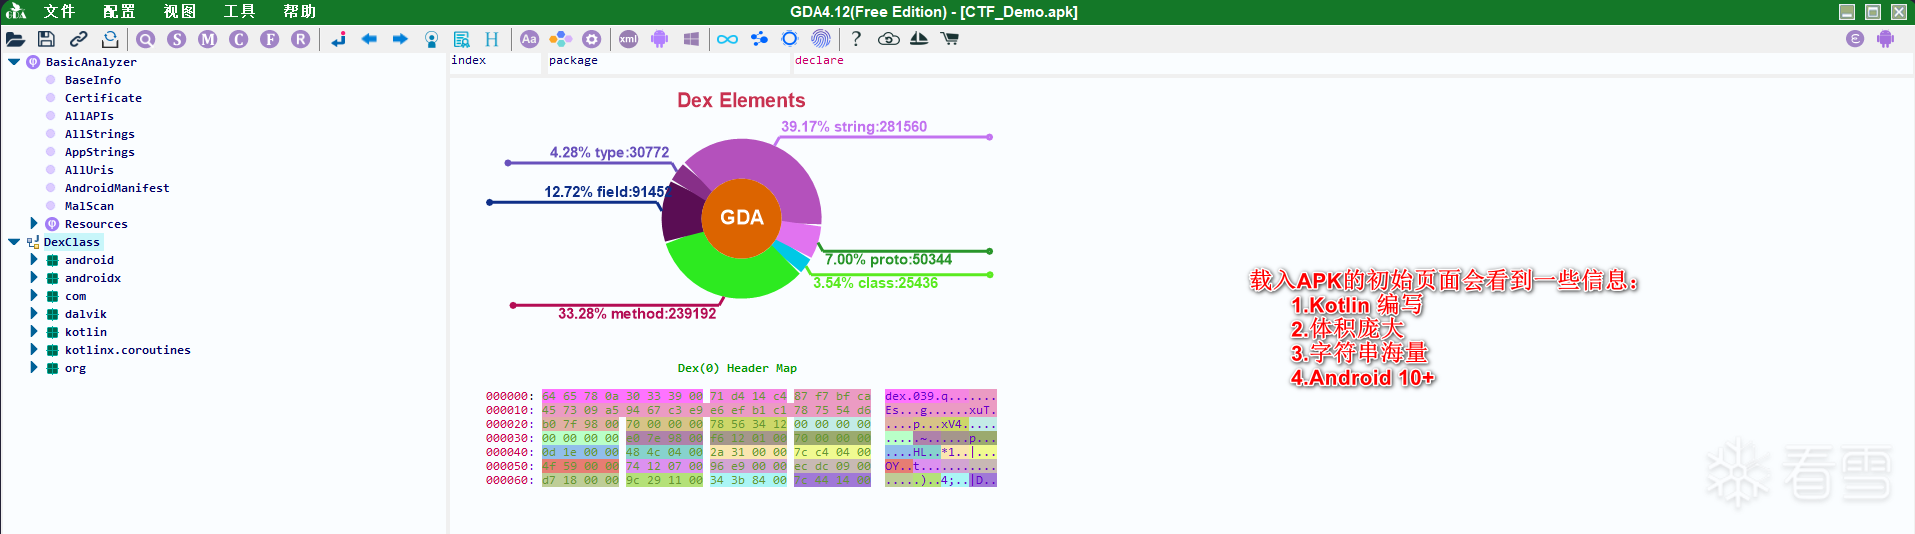
Task: Click the fingerprint toolbar icon
Action: 820,39
